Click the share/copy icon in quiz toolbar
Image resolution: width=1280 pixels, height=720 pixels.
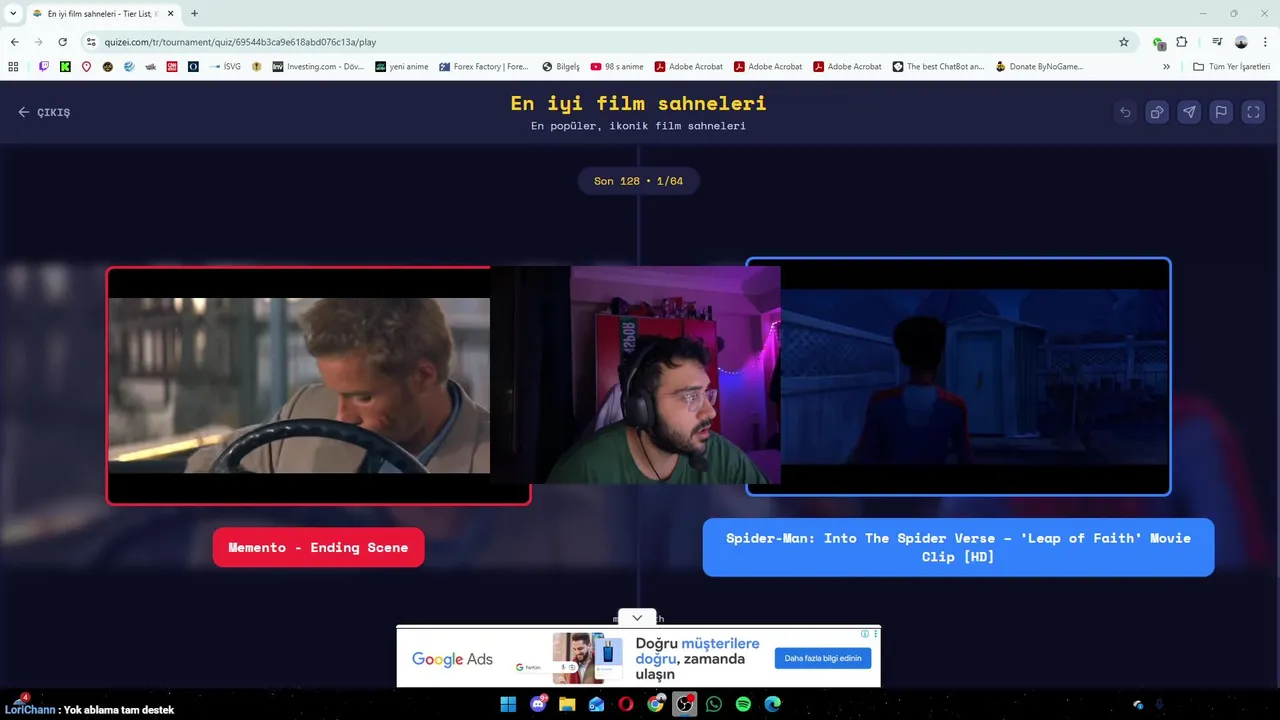coord(1157,112)
